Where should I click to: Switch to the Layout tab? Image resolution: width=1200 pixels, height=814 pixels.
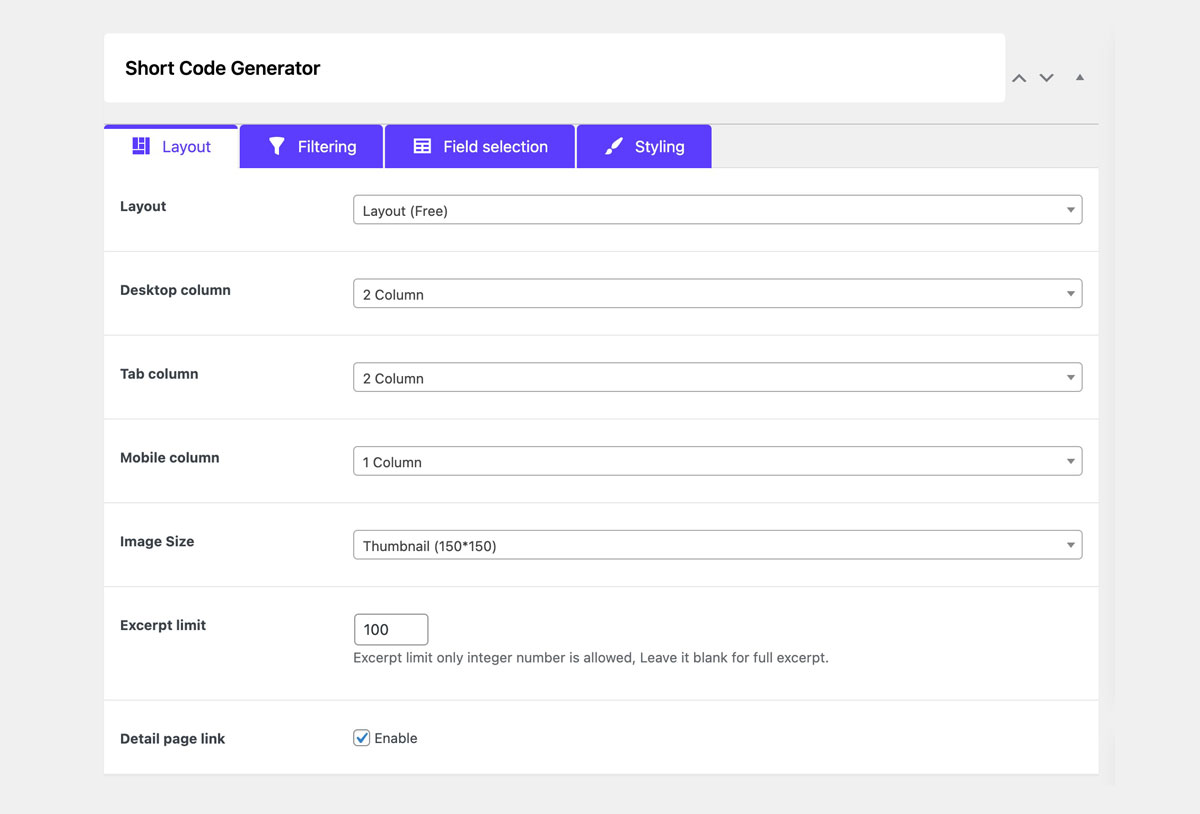171,146
